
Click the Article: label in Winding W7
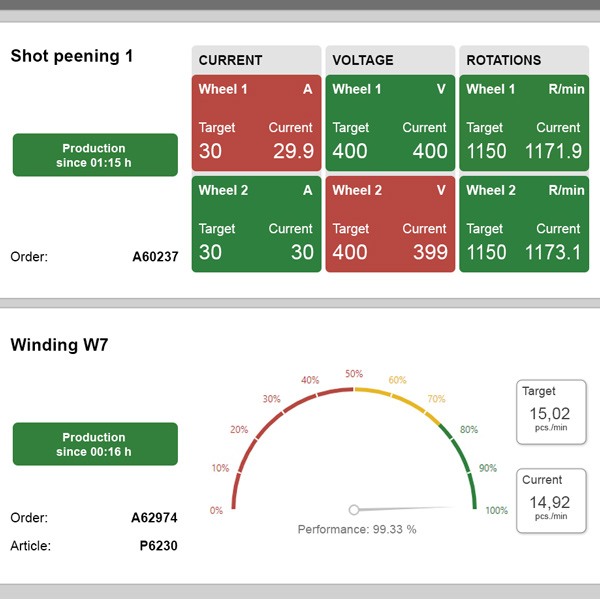pyautogui.click(x=30, y=545)
